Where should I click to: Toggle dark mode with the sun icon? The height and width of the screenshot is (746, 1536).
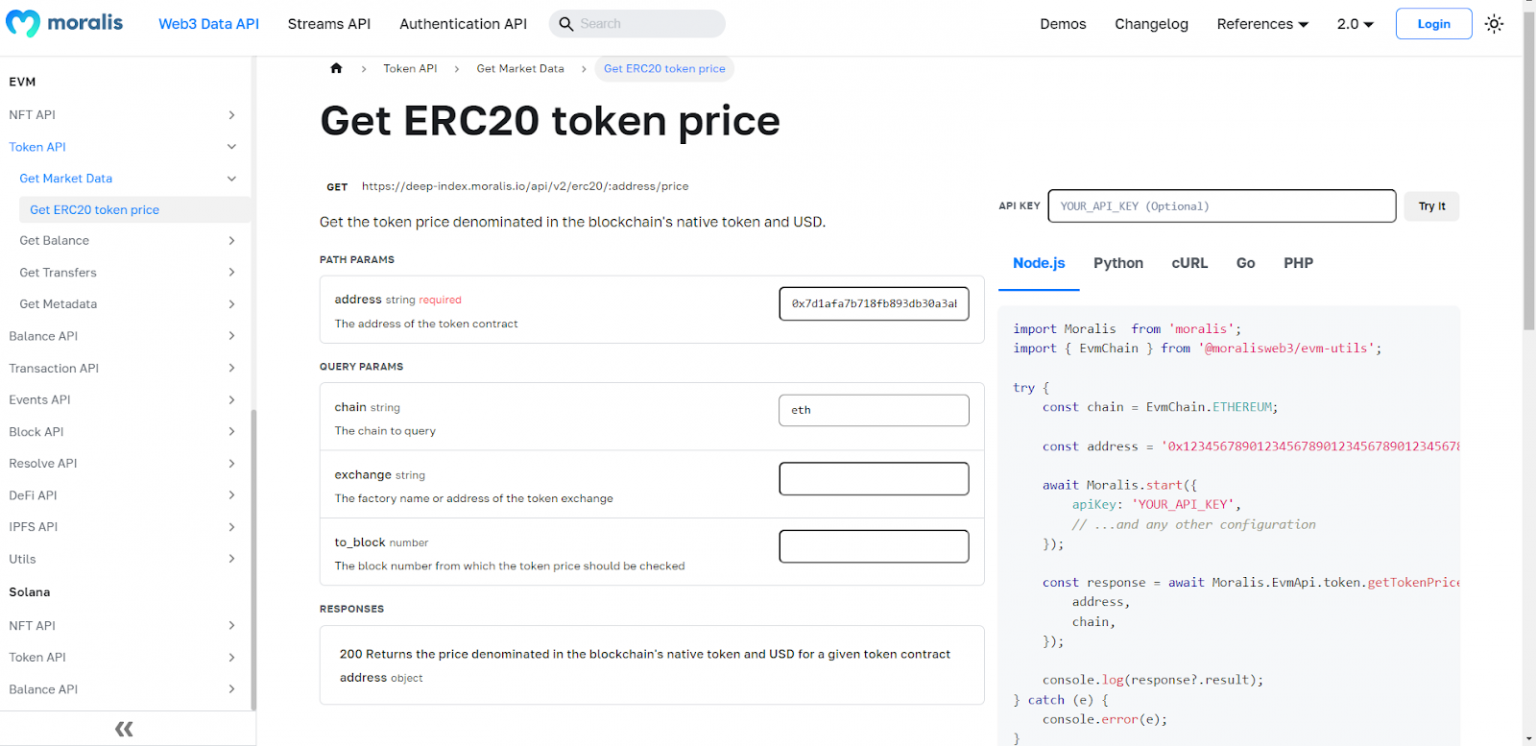pos(1494,23)
